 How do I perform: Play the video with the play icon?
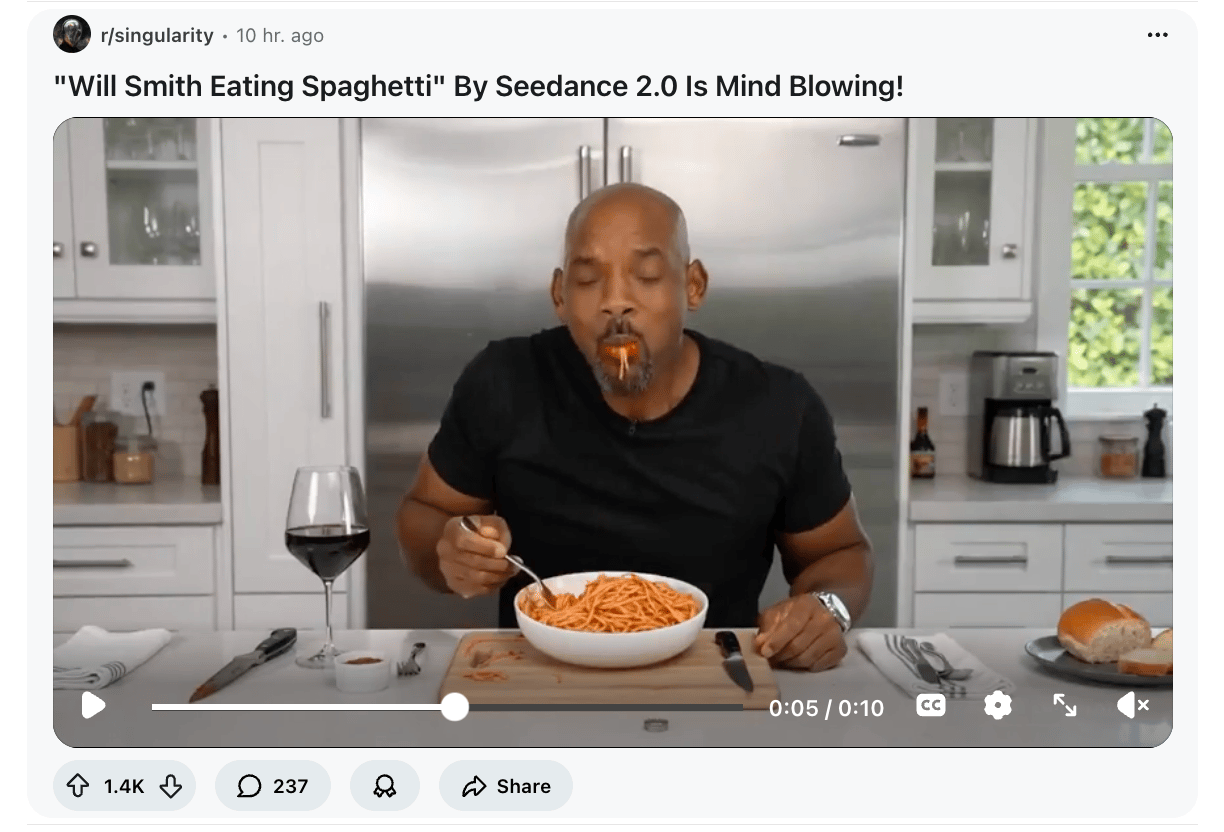coord(93,707)
